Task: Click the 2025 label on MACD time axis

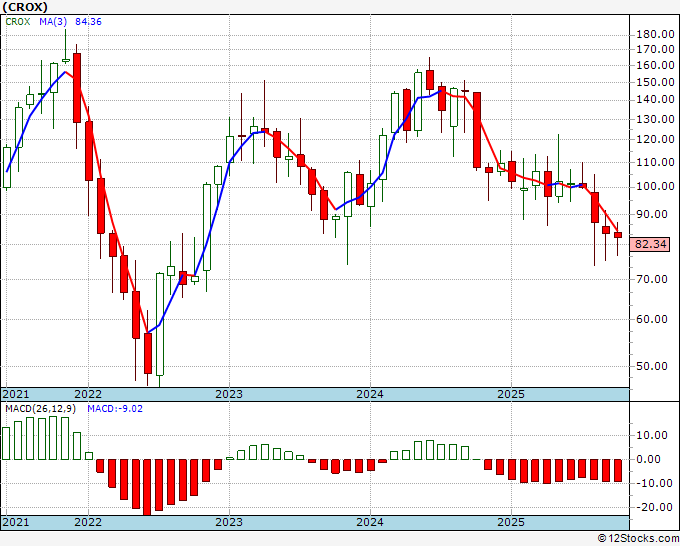Action: click(x=511, y=522)
